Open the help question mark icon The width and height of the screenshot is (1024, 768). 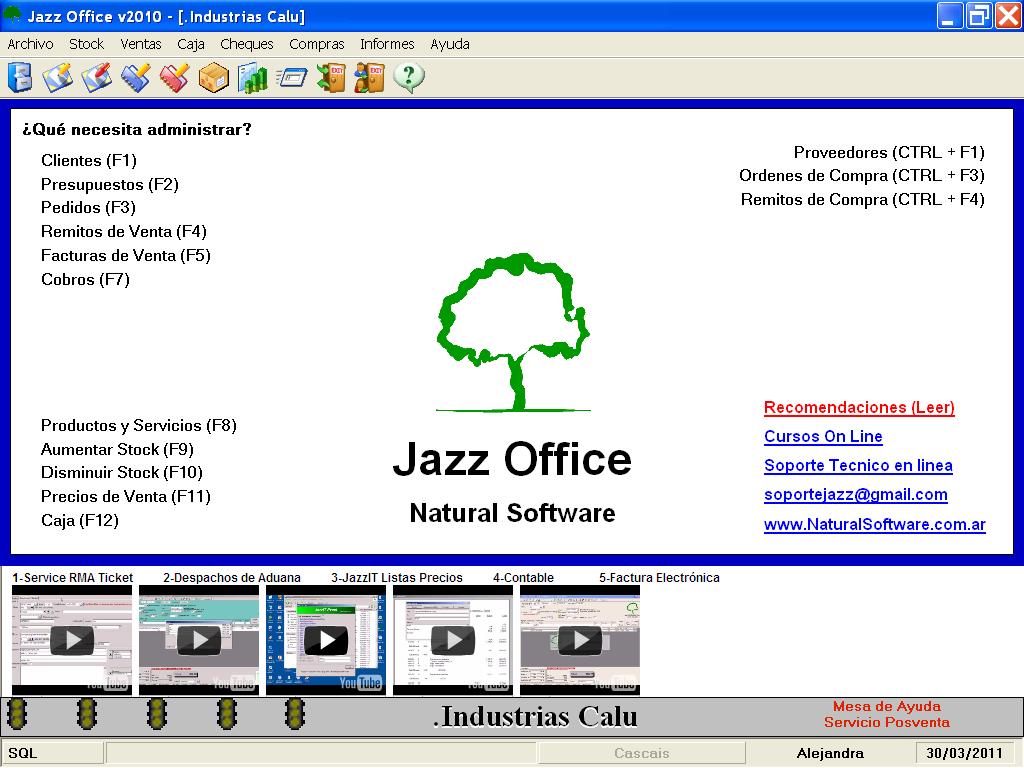(x=409, y=78)
